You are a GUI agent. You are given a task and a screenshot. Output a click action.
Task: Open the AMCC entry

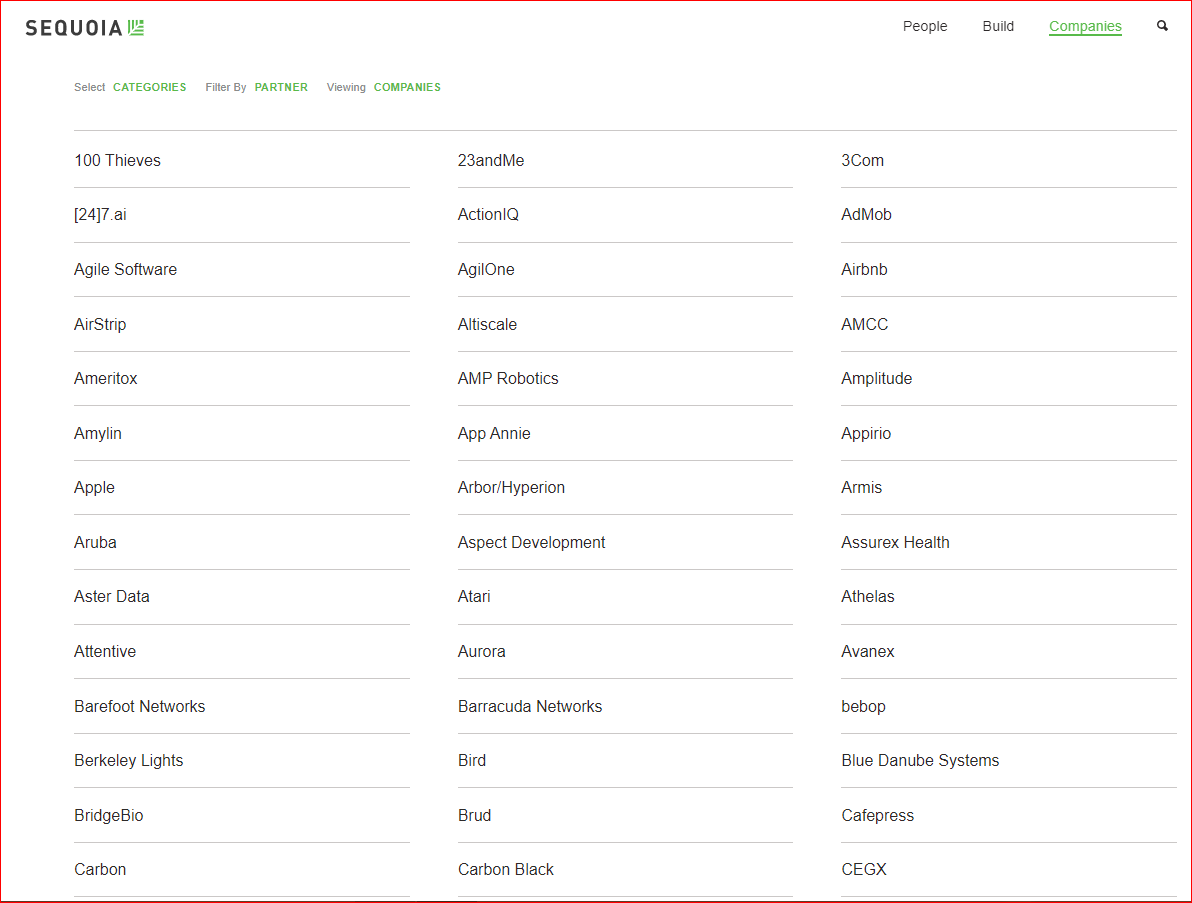point(864,324)
